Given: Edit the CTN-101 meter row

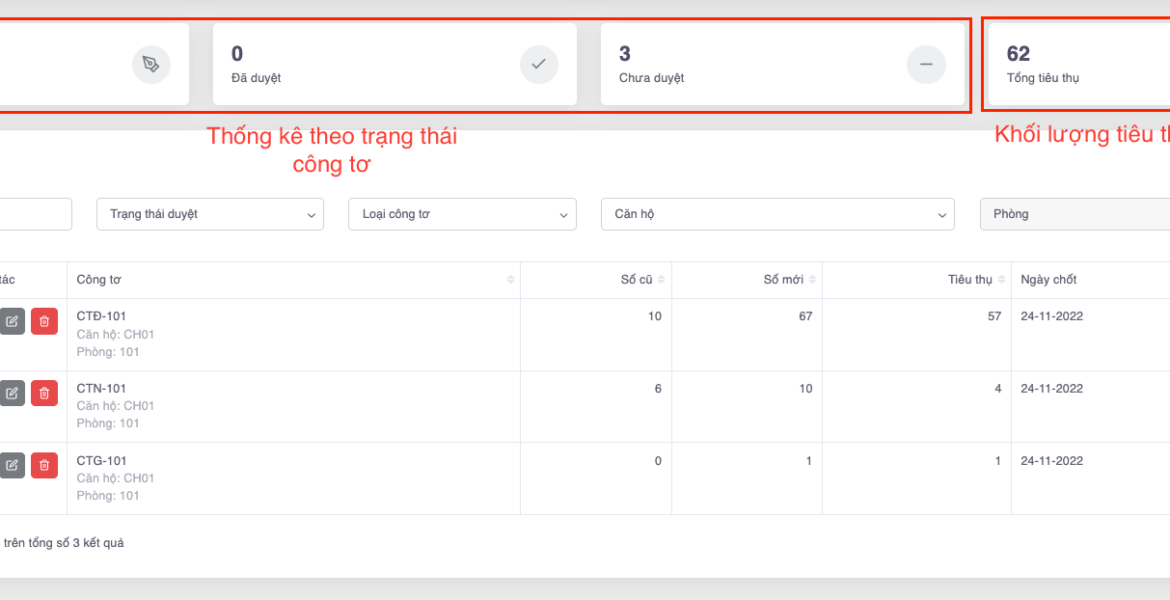Looking at the screenshot, I should pos(12,393).
